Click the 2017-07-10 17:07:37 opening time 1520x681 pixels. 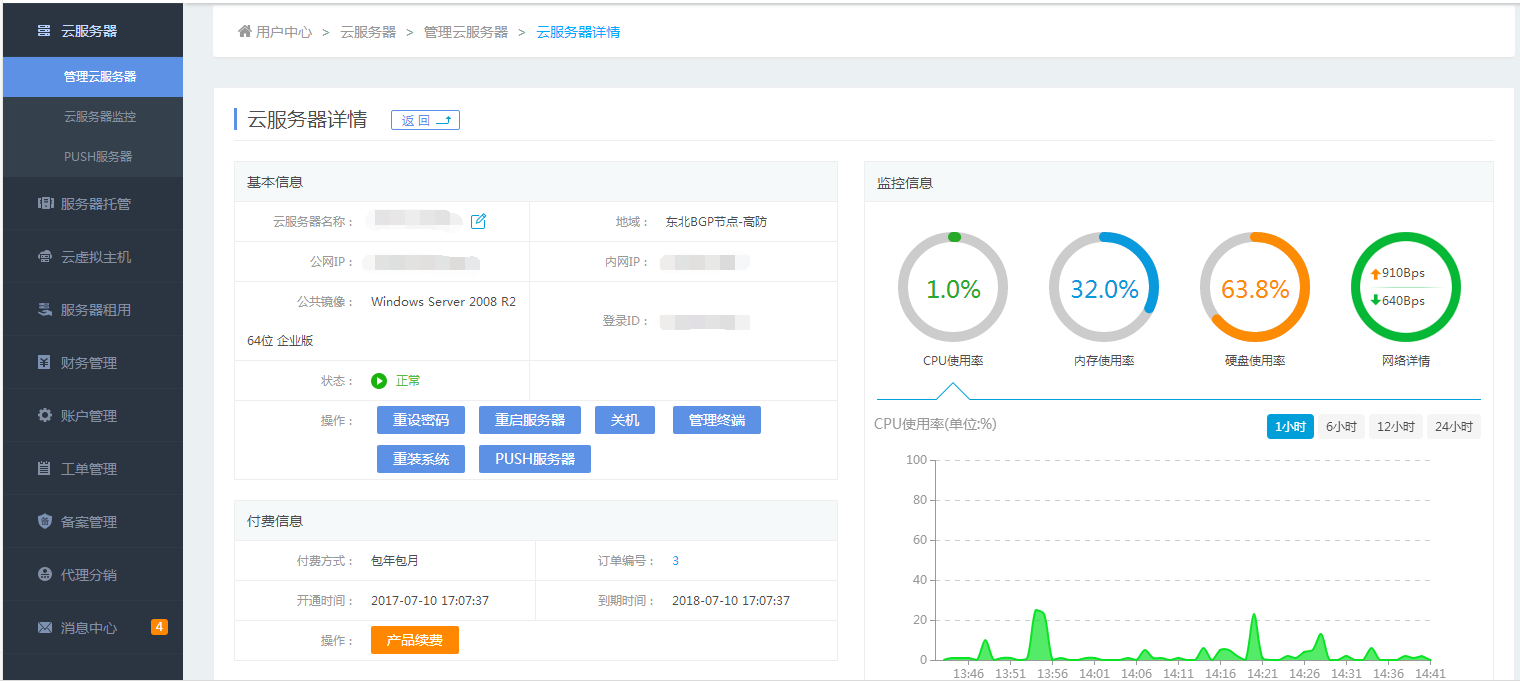[x=430, y=601]
